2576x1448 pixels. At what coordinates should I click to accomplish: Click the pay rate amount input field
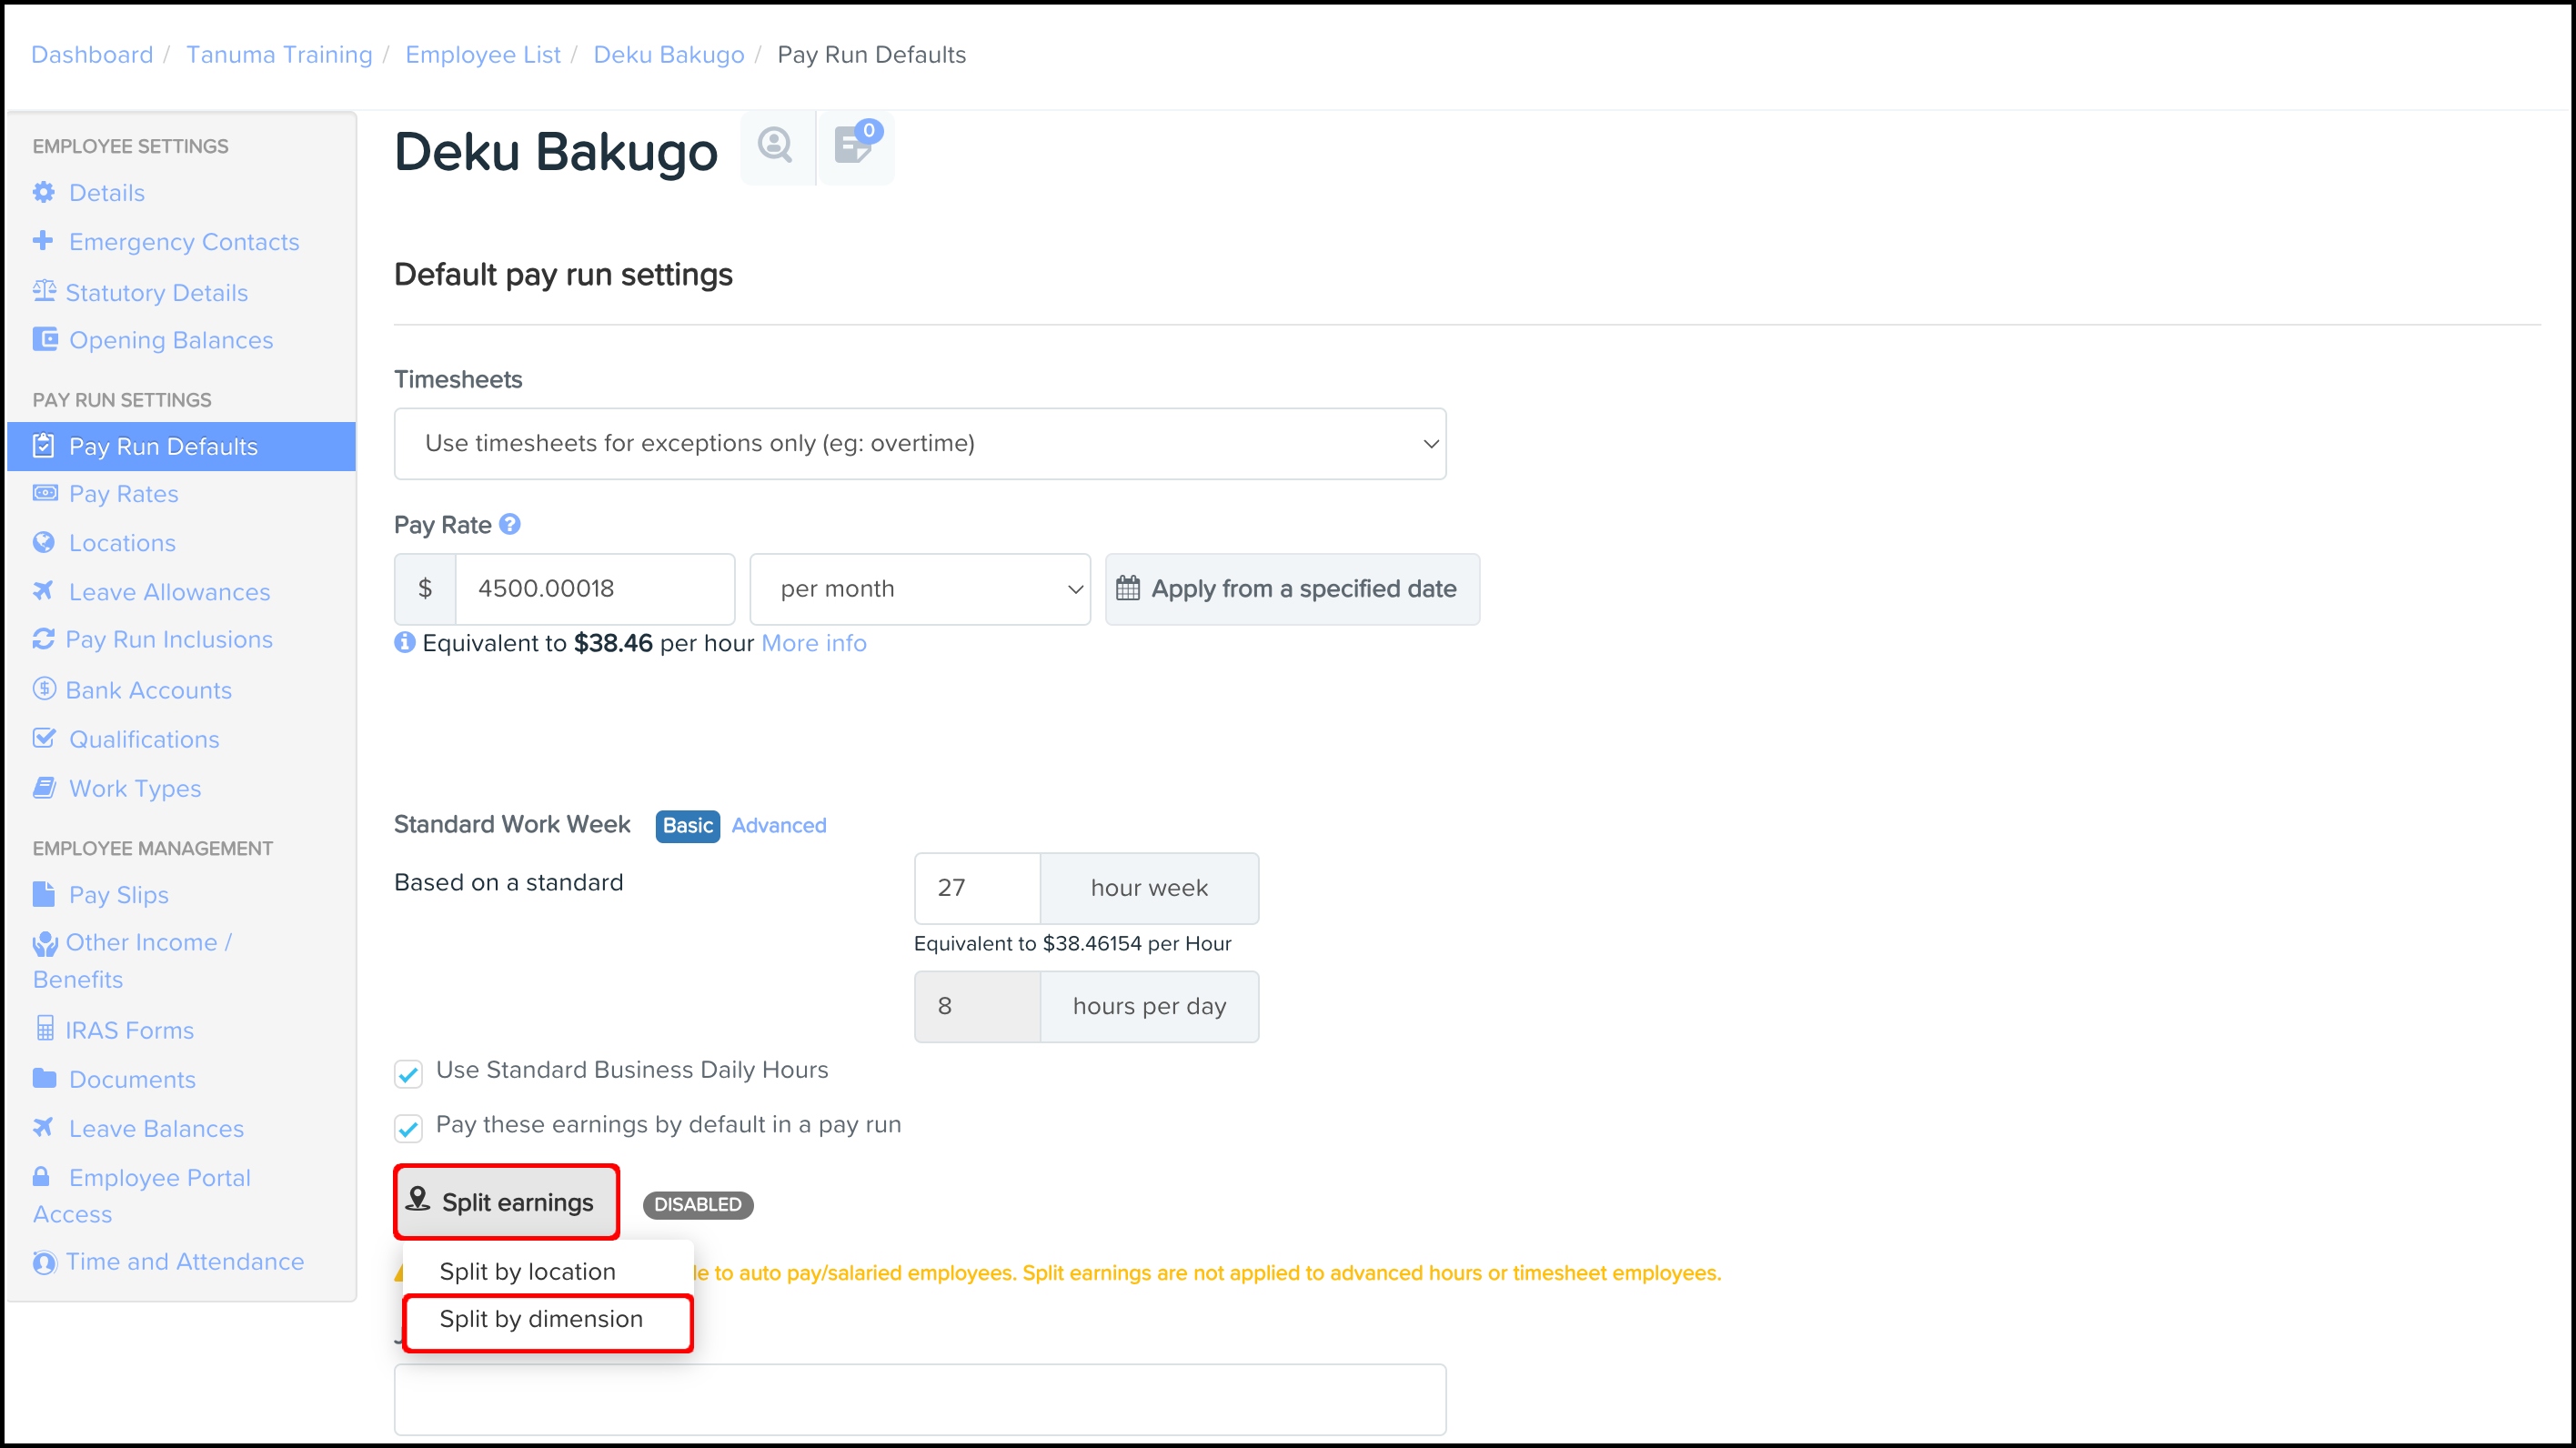595,589
